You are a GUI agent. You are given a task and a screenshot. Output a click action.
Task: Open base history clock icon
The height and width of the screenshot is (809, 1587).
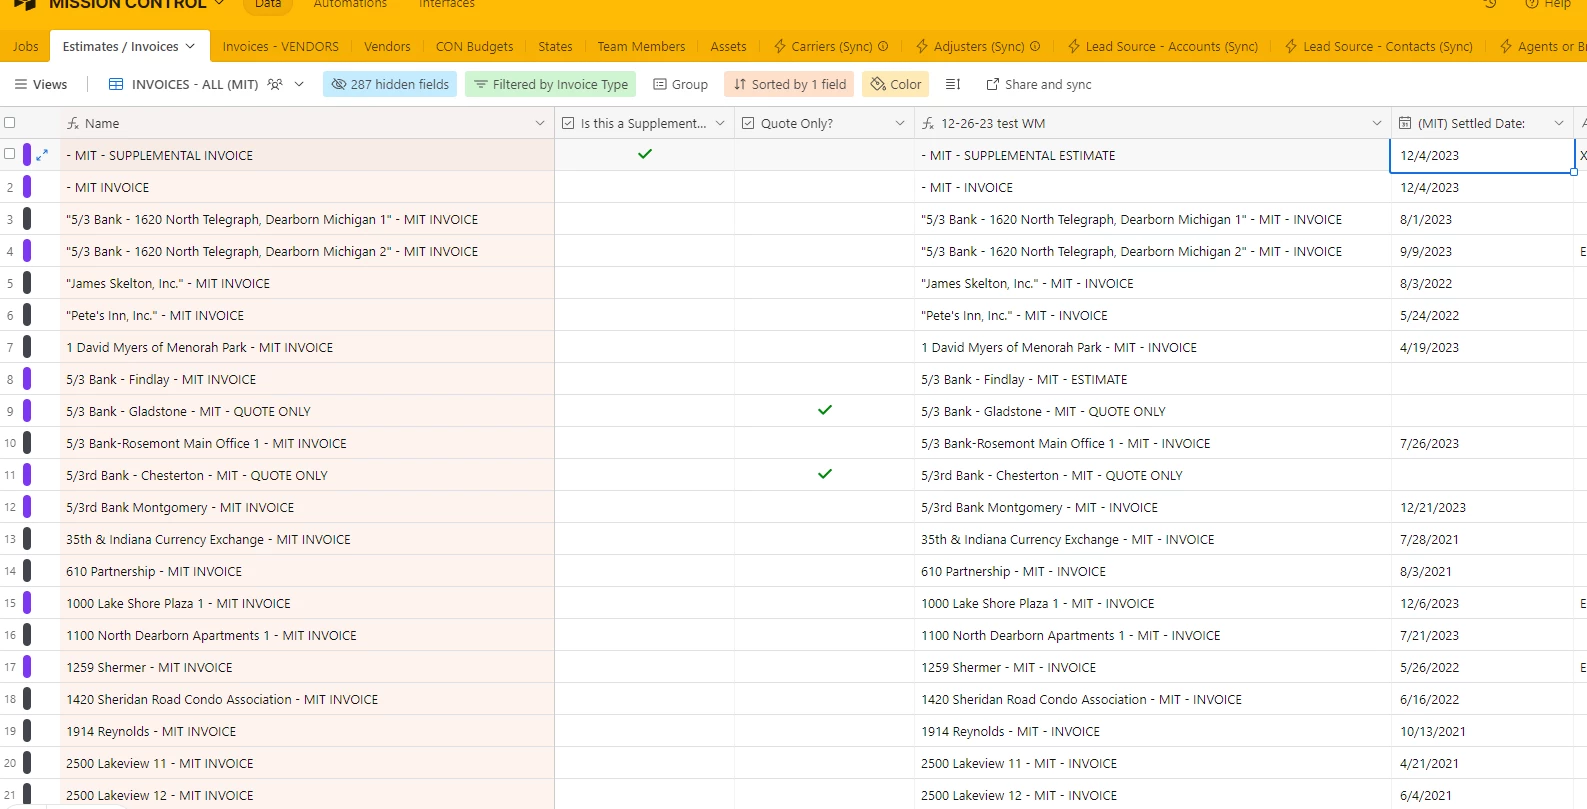click(x=1490, y=4)
